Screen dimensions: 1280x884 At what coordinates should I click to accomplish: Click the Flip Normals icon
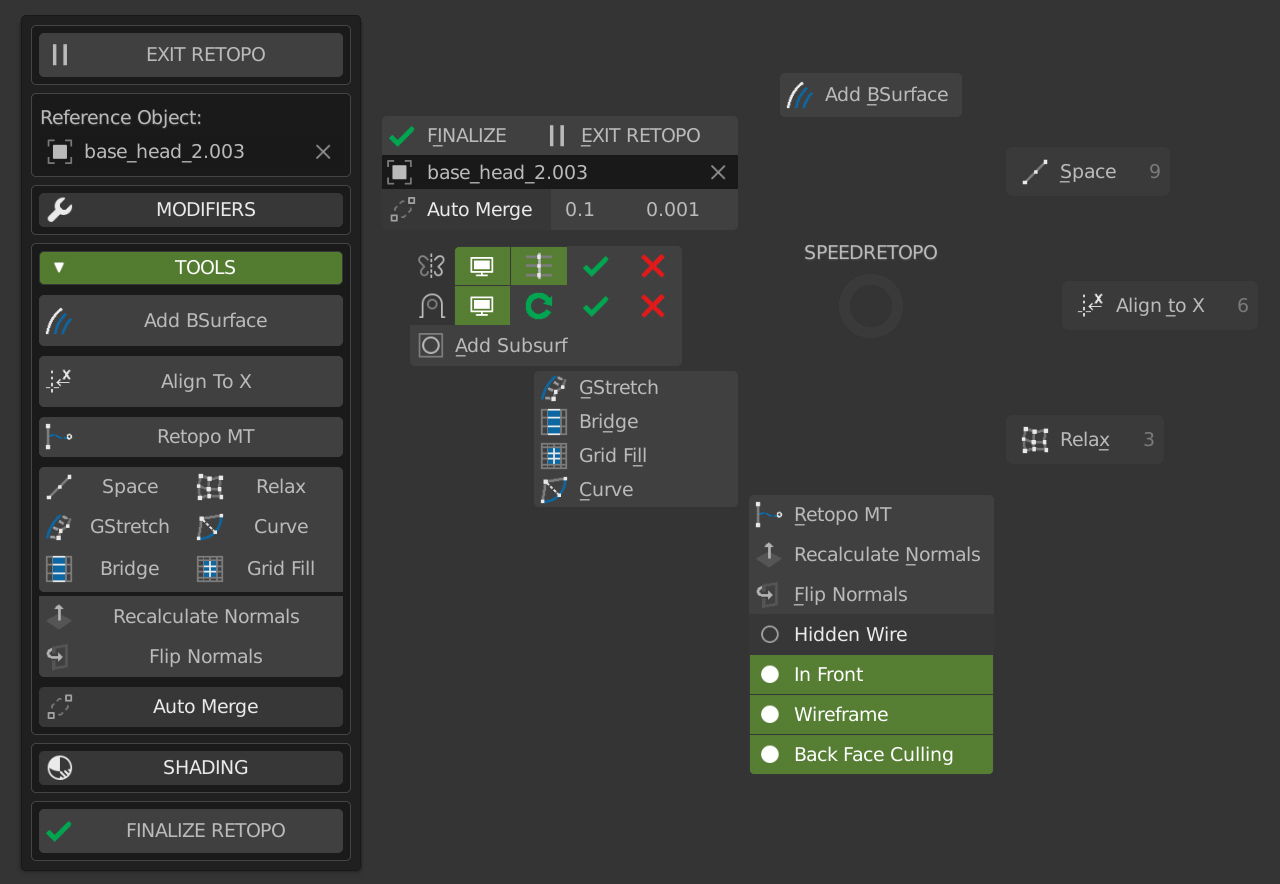point(57,656)
